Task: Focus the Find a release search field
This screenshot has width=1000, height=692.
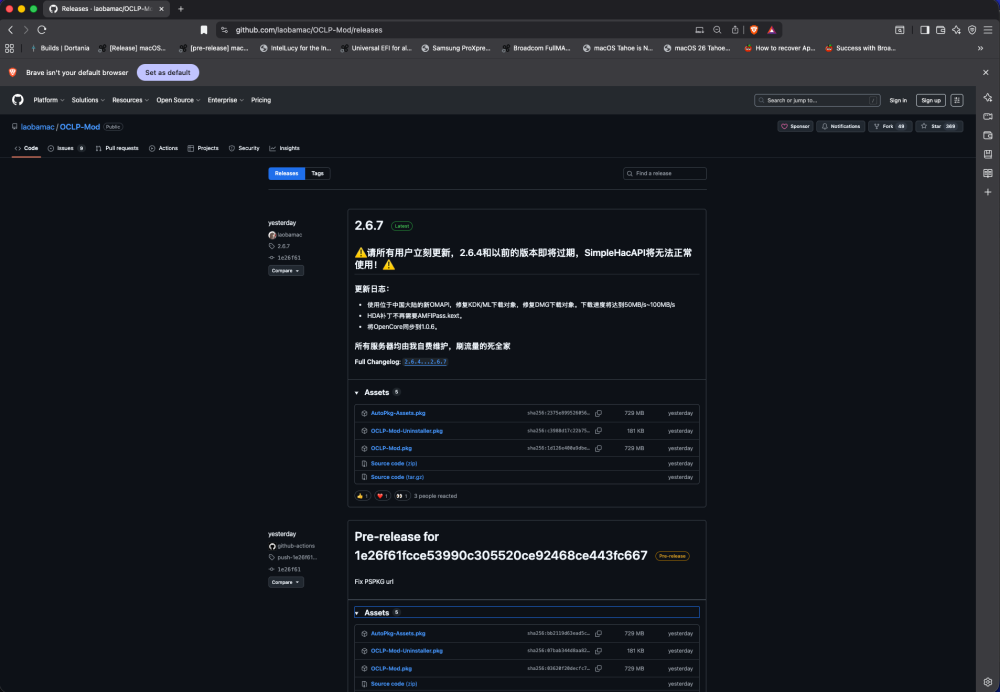Action: coord(665,173)
